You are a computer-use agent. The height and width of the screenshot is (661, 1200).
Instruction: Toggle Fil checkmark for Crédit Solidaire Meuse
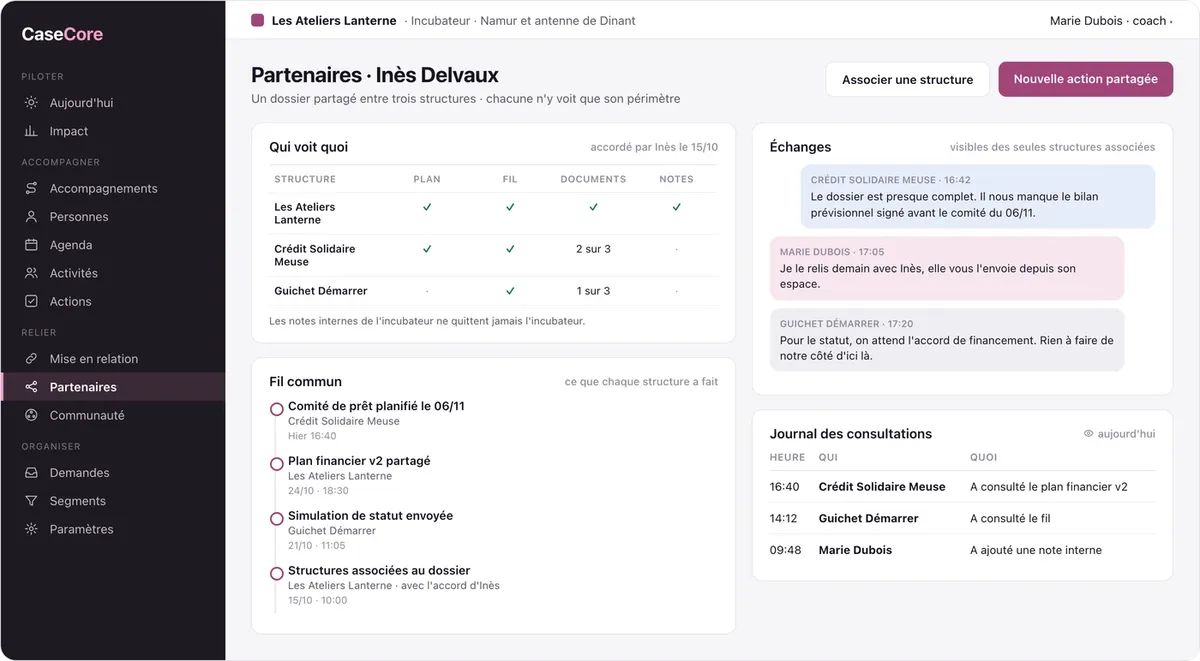[510, 248]
